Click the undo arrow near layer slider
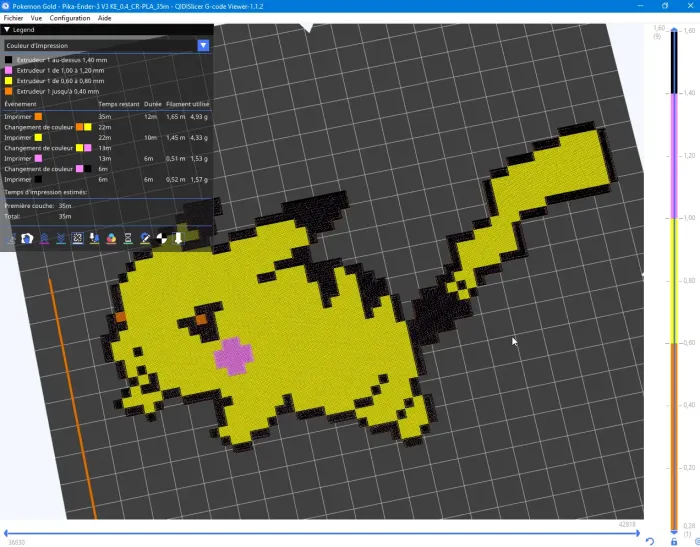Viewport: 700px width, 547px height. (650, 542)
